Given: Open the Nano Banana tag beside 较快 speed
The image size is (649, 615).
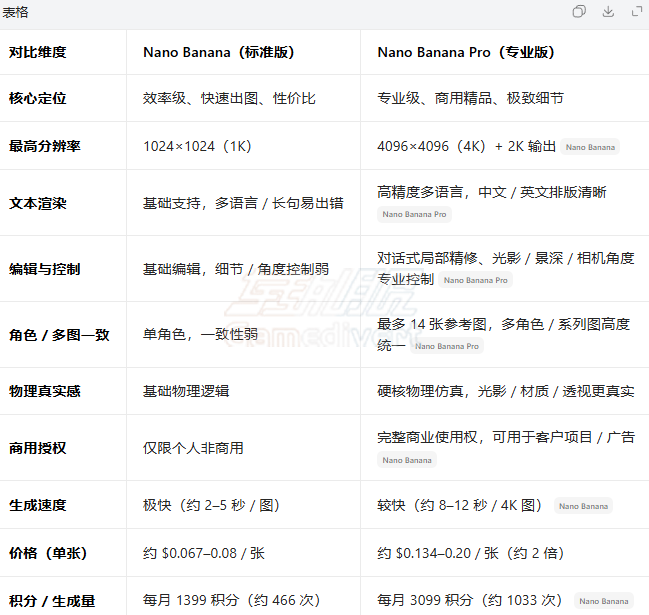Looking at the screenshot, I should (583, 506).
